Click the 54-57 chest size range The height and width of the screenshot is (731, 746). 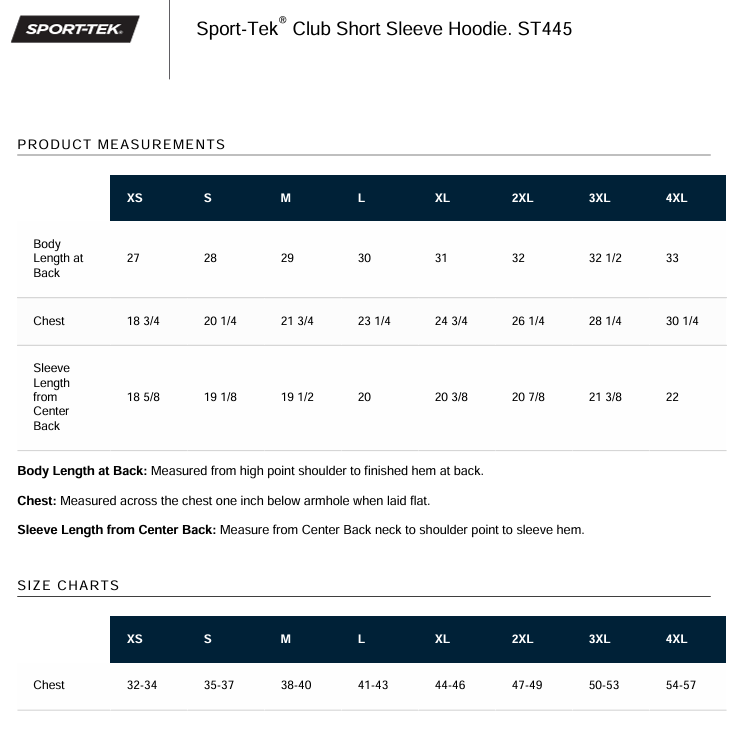point(680,685)
